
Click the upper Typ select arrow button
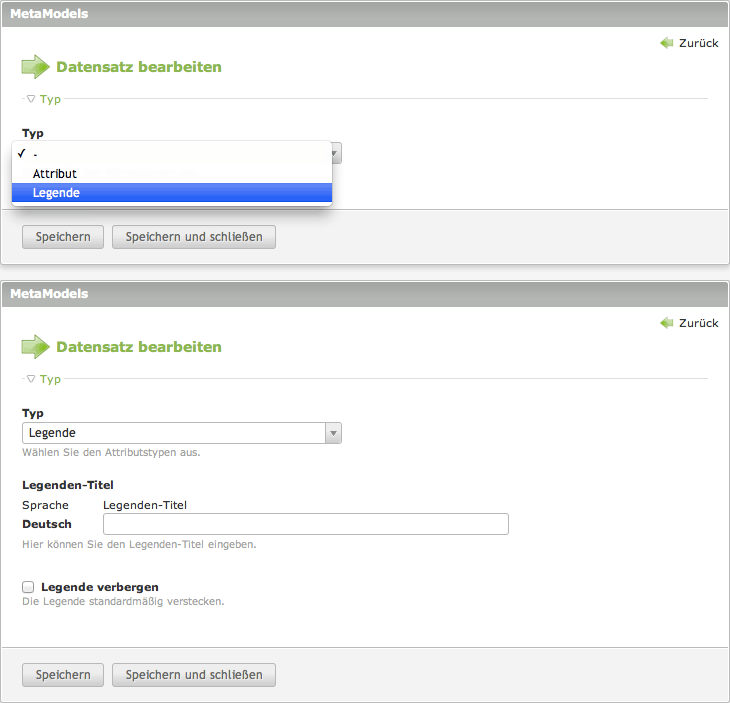coord(336,153)
